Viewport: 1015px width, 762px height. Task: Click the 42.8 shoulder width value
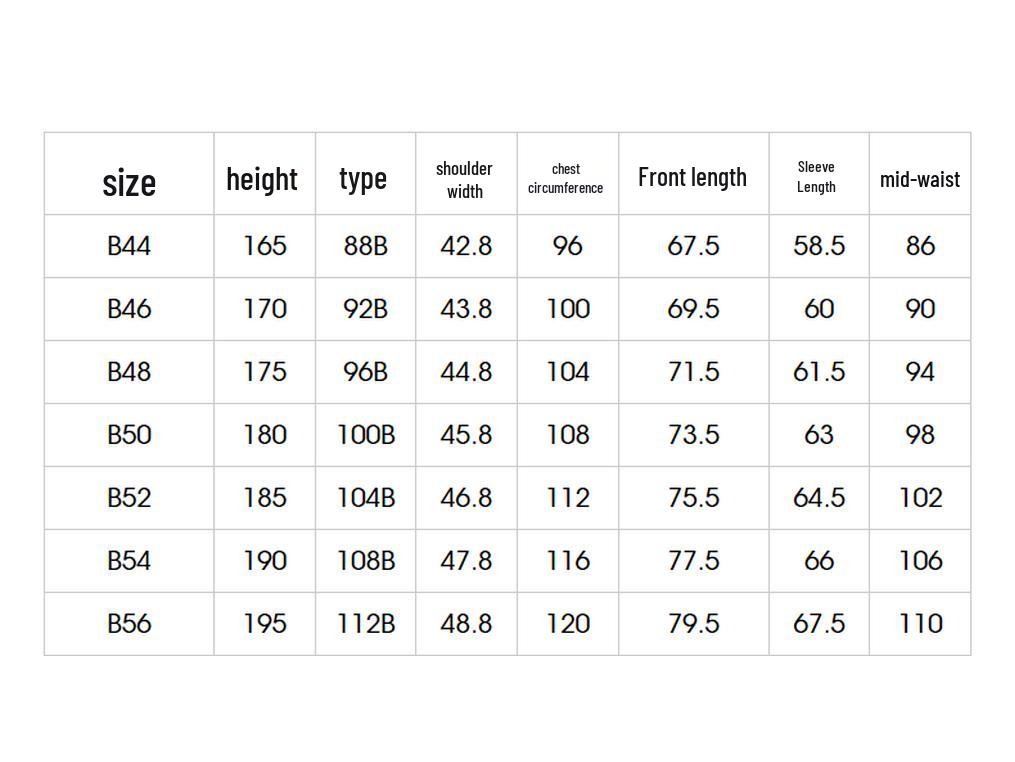pyautogui.click(x=466, y=246)
